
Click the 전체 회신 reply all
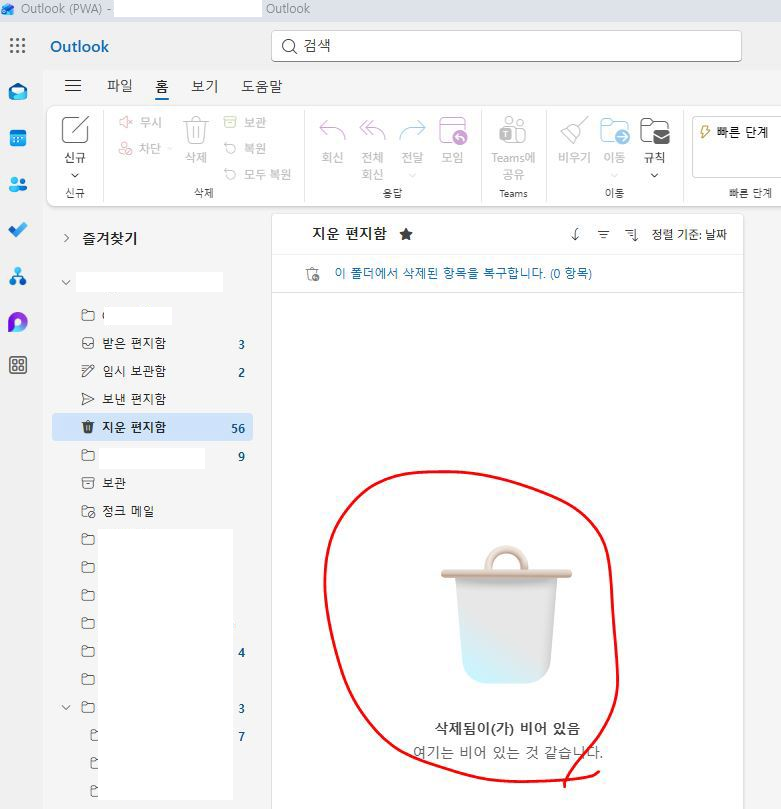click(x=372, y=149)
